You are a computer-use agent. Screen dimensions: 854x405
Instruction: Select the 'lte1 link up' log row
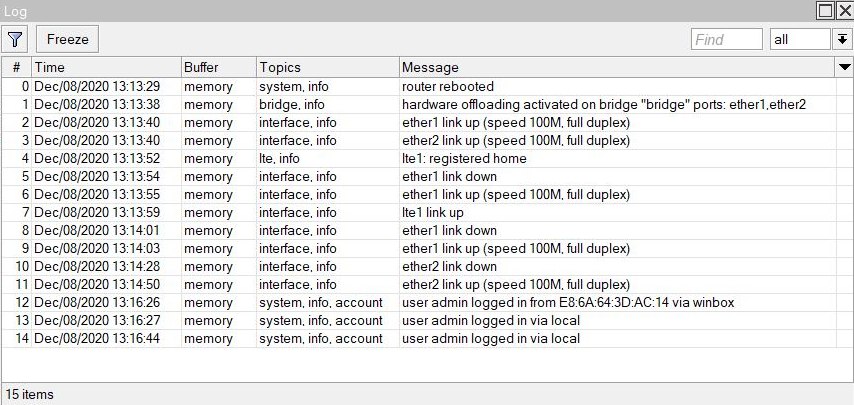point(419,212)
